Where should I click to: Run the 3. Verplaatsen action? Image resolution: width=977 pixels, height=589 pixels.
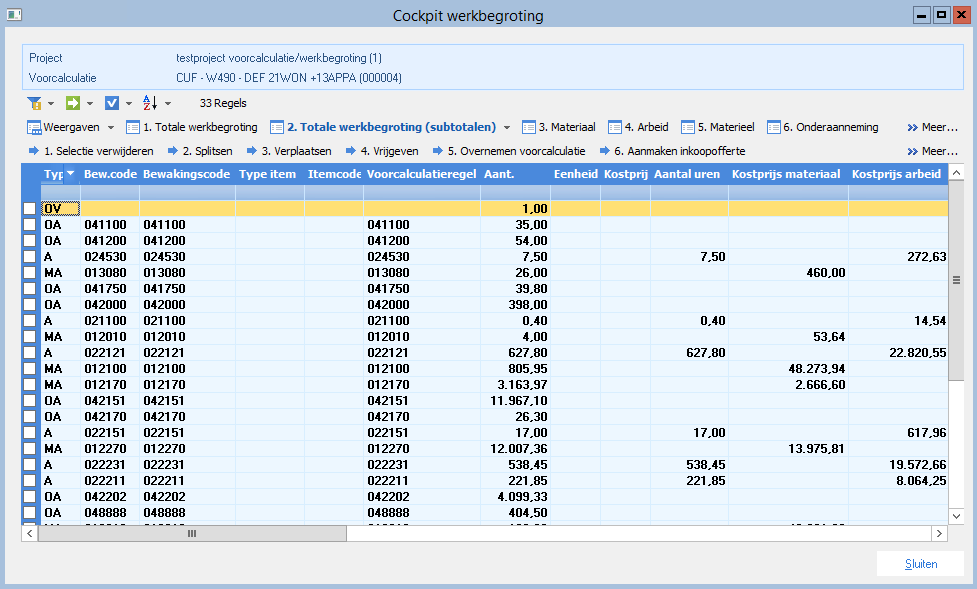(x=297, y=151)
